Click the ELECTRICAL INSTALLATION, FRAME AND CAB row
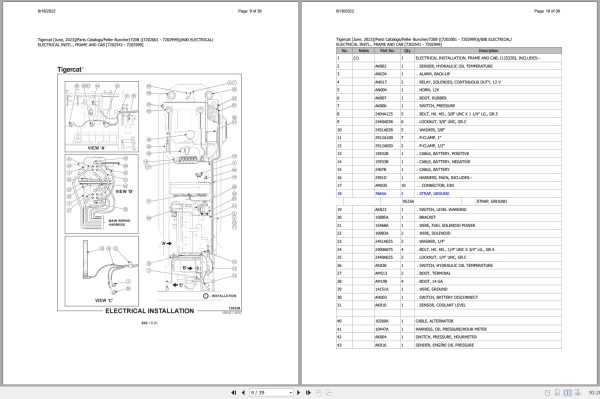 (449, 58)
